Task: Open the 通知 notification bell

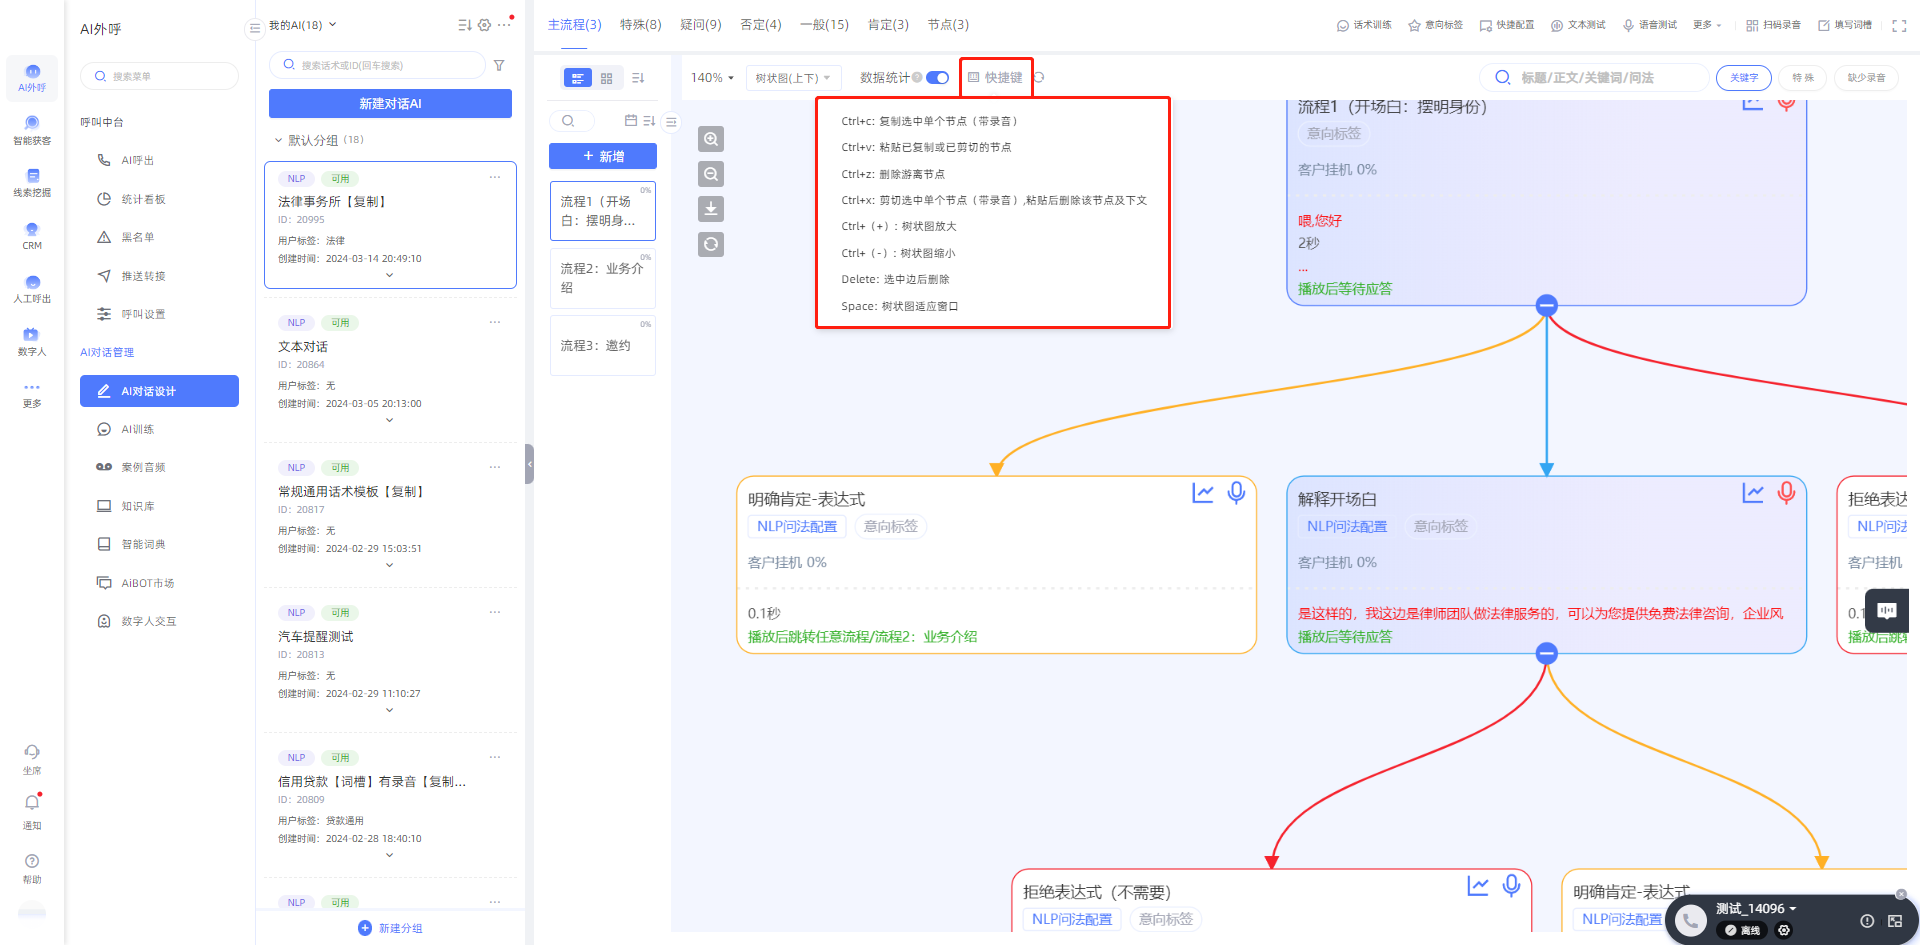Action: (32, 803)
